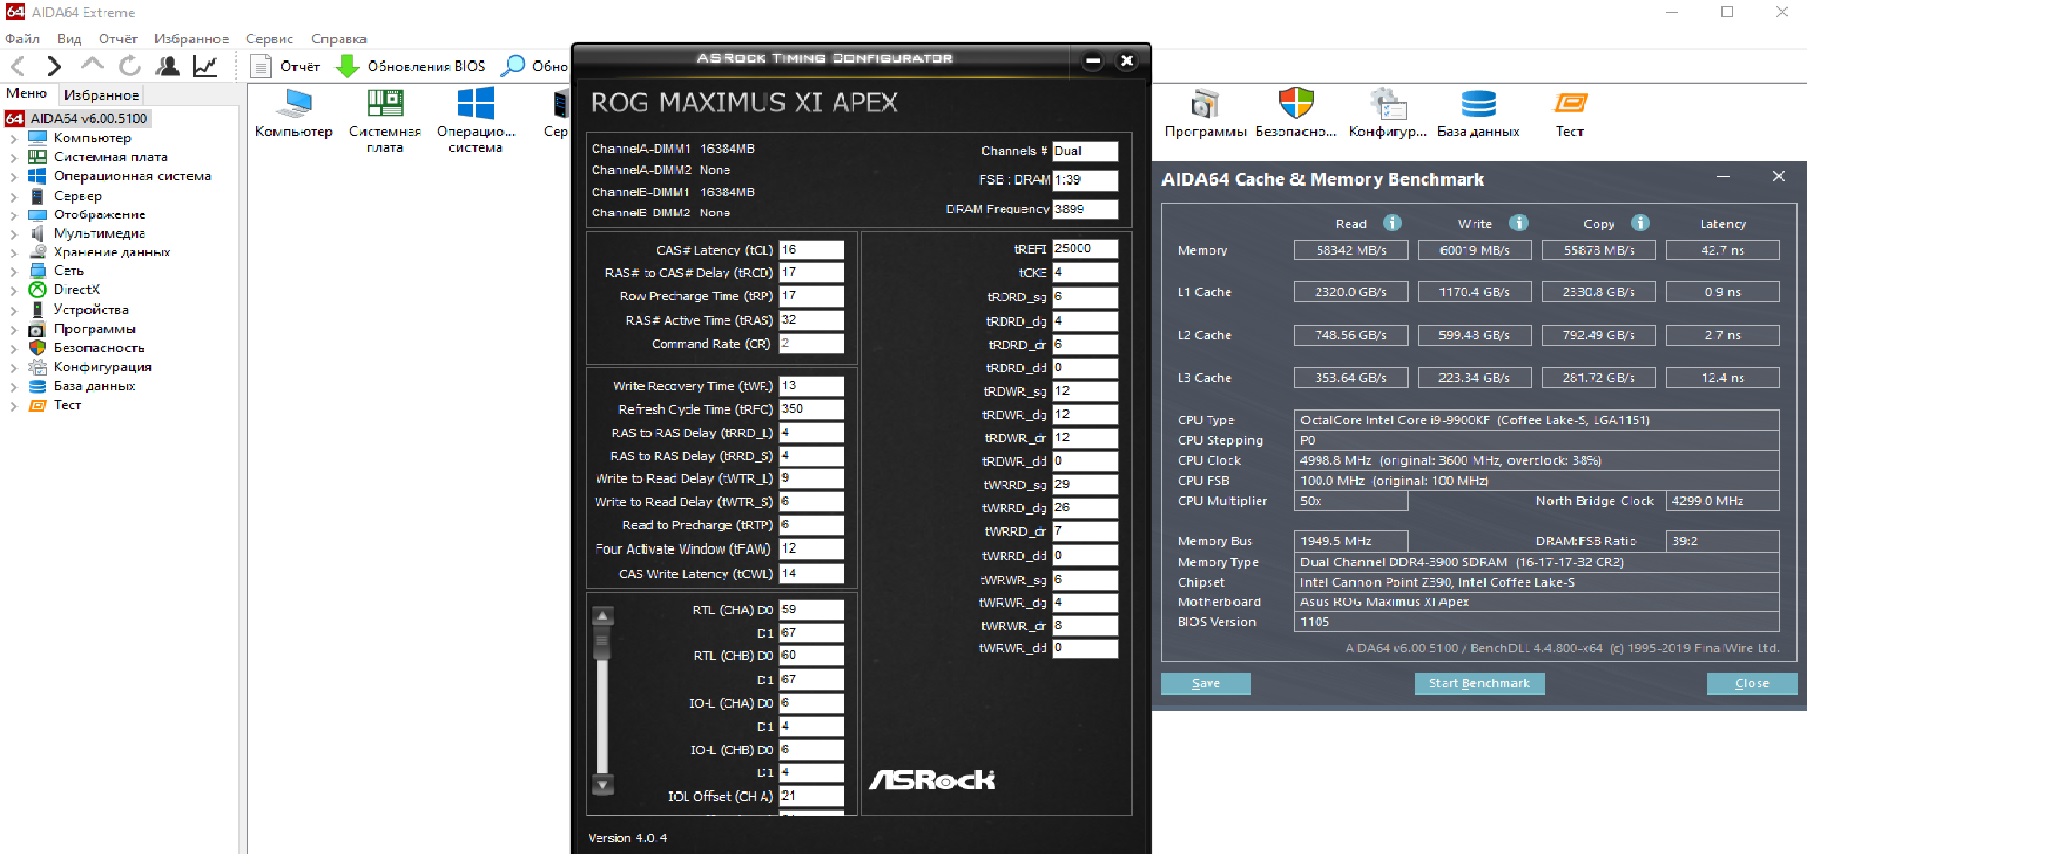The image size is (2064, 864).
Task: Select Конфигурация in the left tree
Action: click(103, 367)
